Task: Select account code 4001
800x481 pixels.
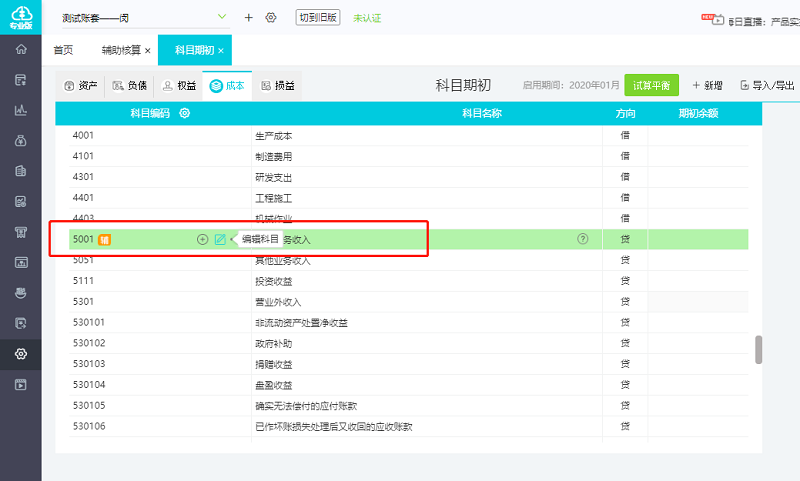Action: click(83, 135)
